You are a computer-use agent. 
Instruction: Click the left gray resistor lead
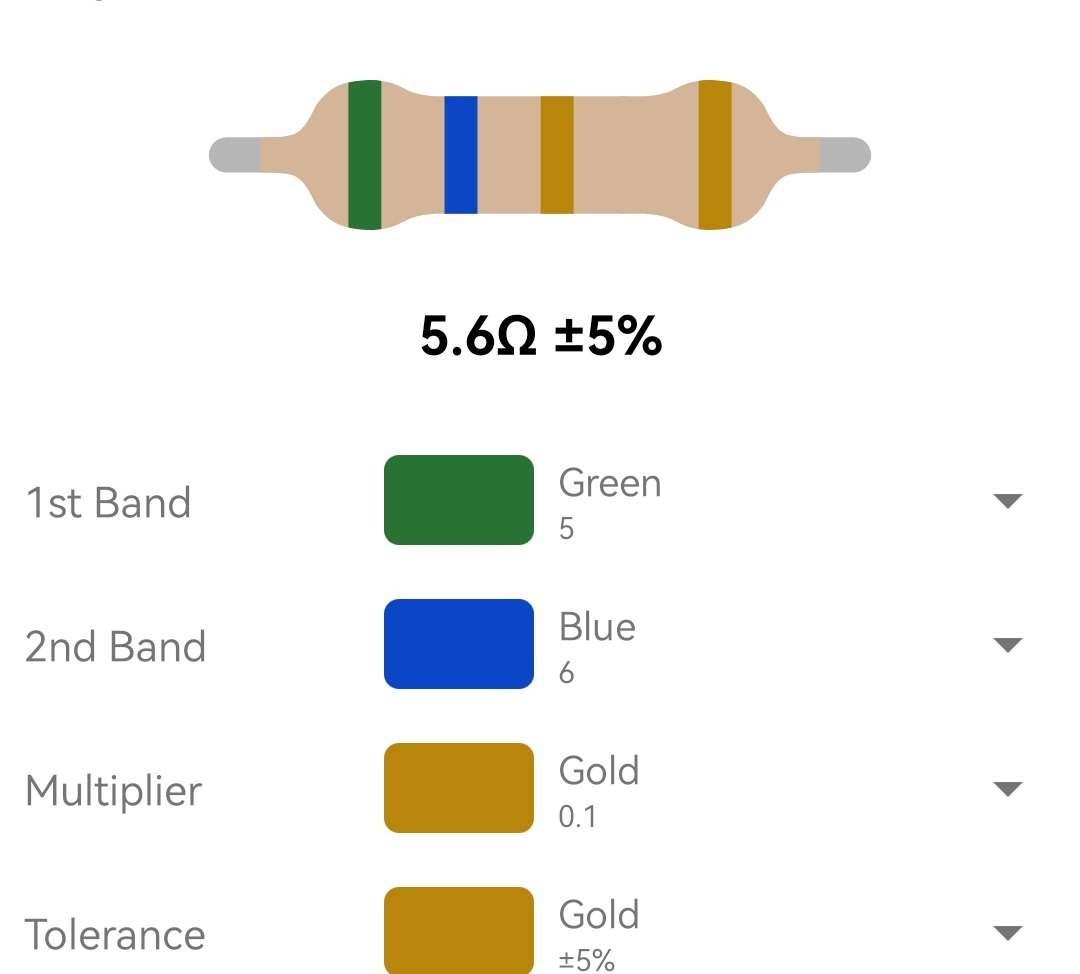click(x=235, y=155)
